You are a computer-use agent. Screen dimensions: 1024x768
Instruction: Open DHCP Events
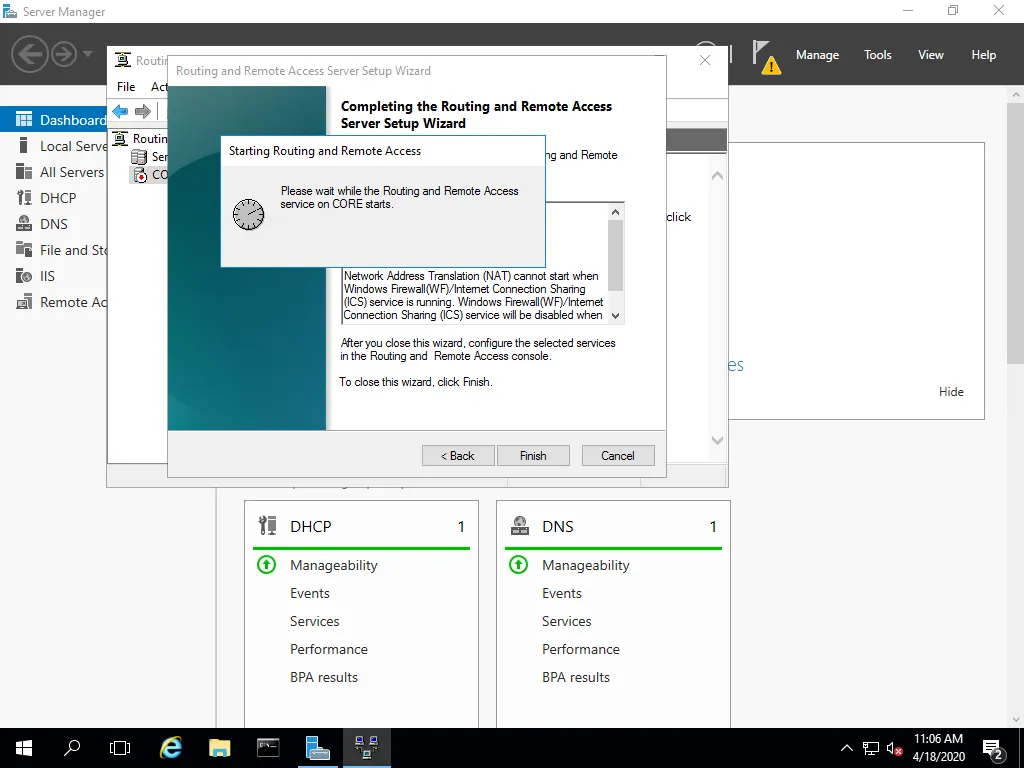[310, 593]
